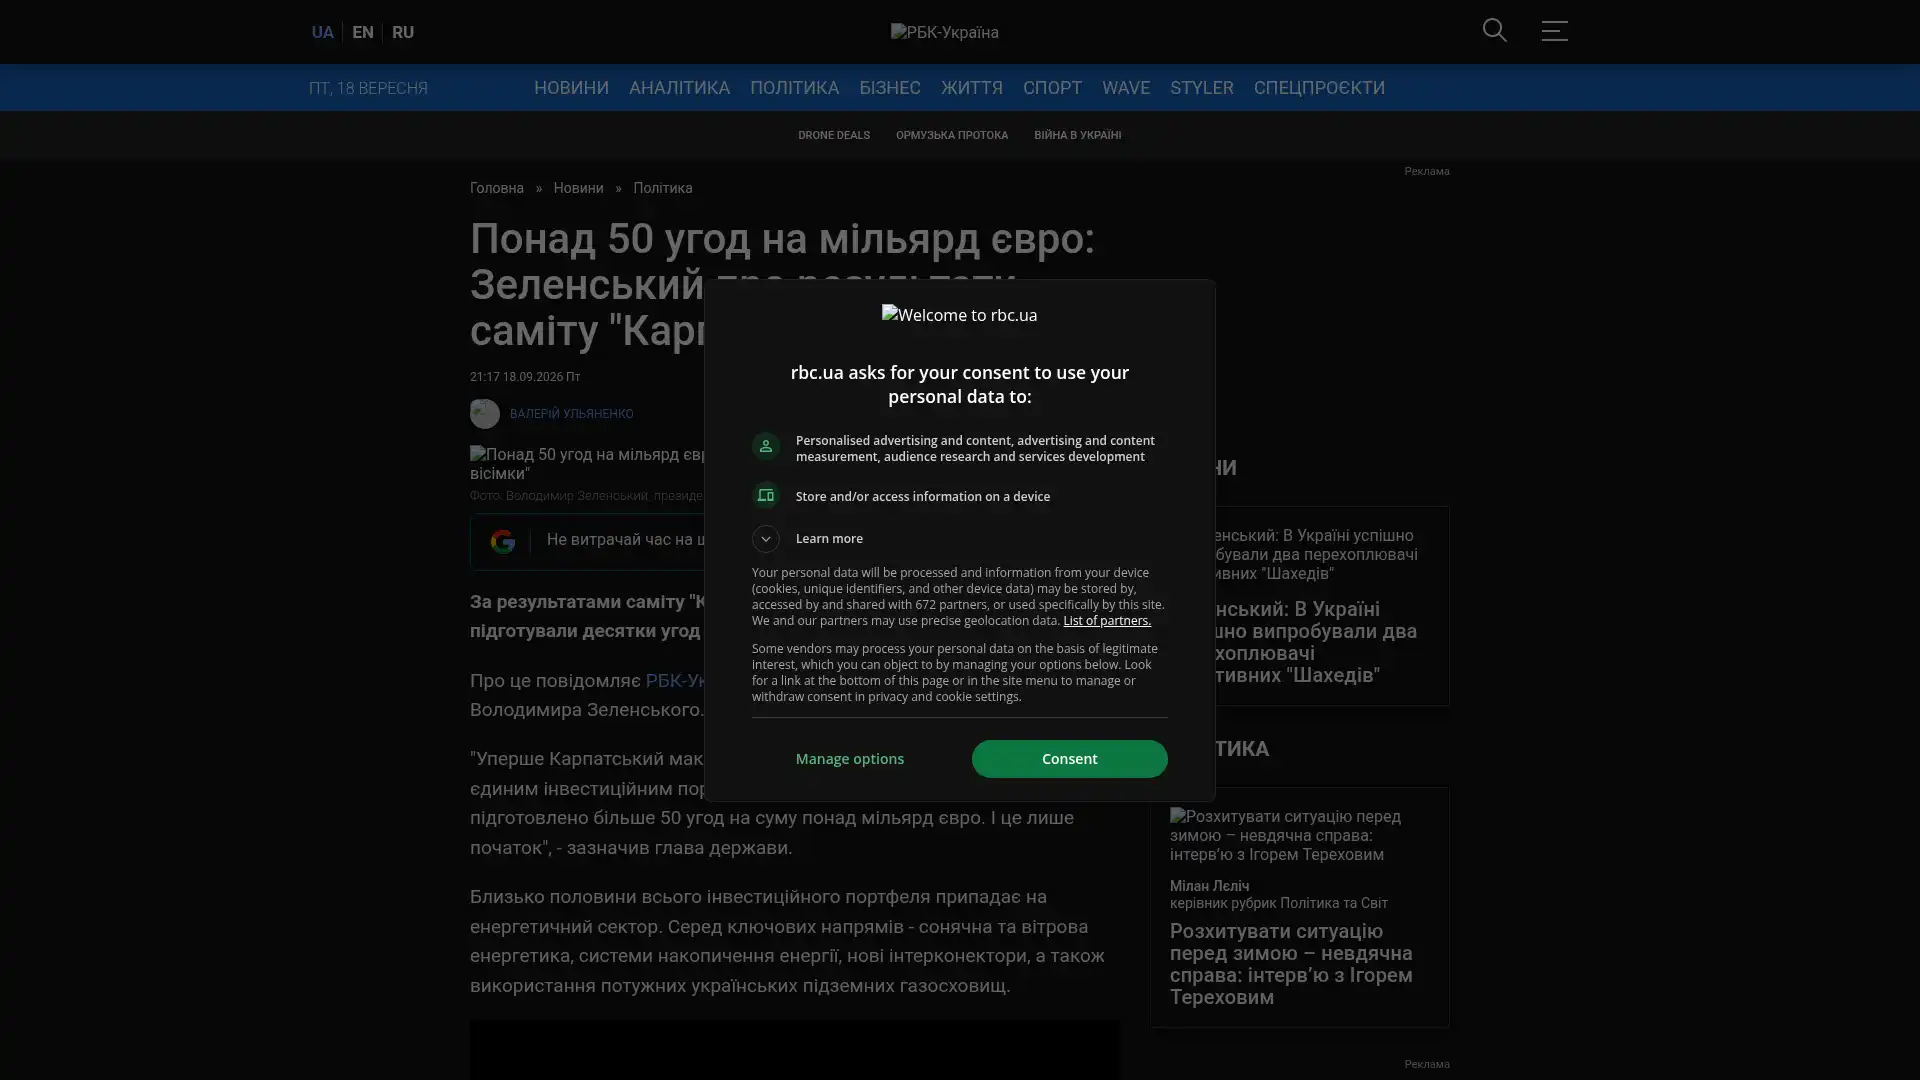Open the АНАЛІТИКА menu section
The height and width of the screenshot is (1080, 1920).
[x=679, y=88]
